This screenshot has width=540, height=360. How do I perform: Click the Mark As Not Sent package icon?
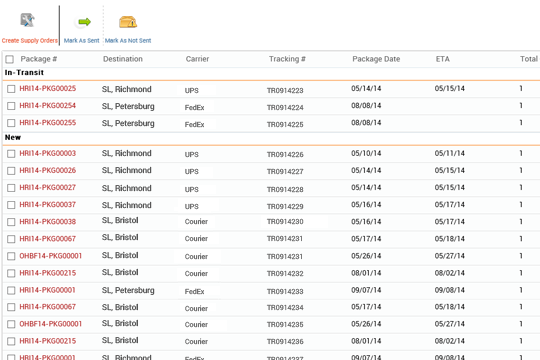tap(128, 22)
